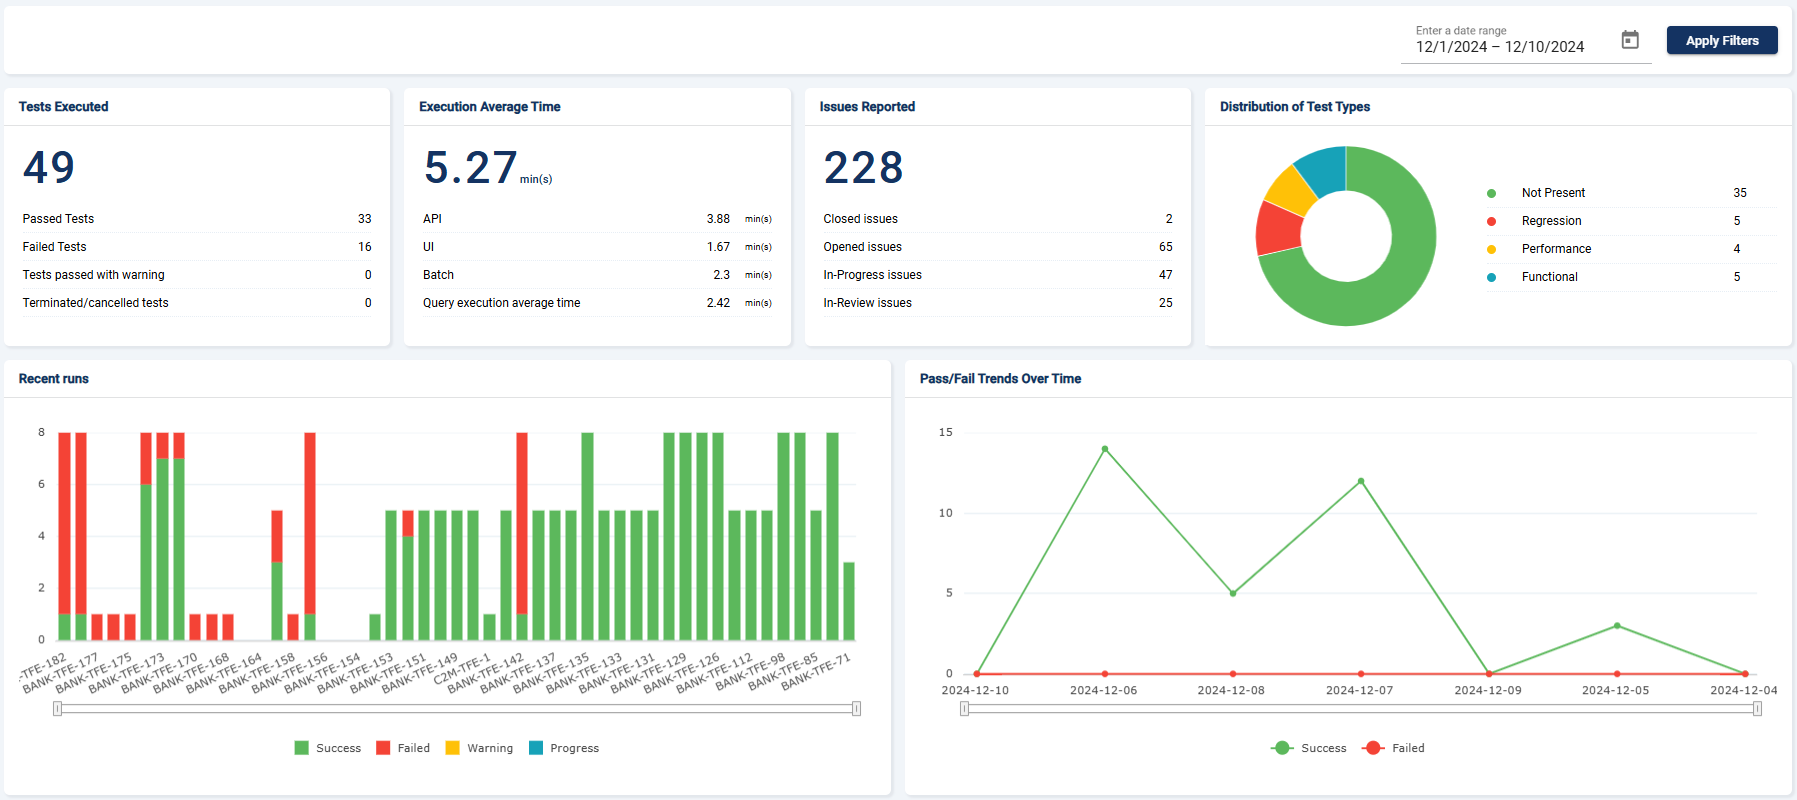Open the calendar date picker icon
1797x800 pixels.
(1630, 40)
